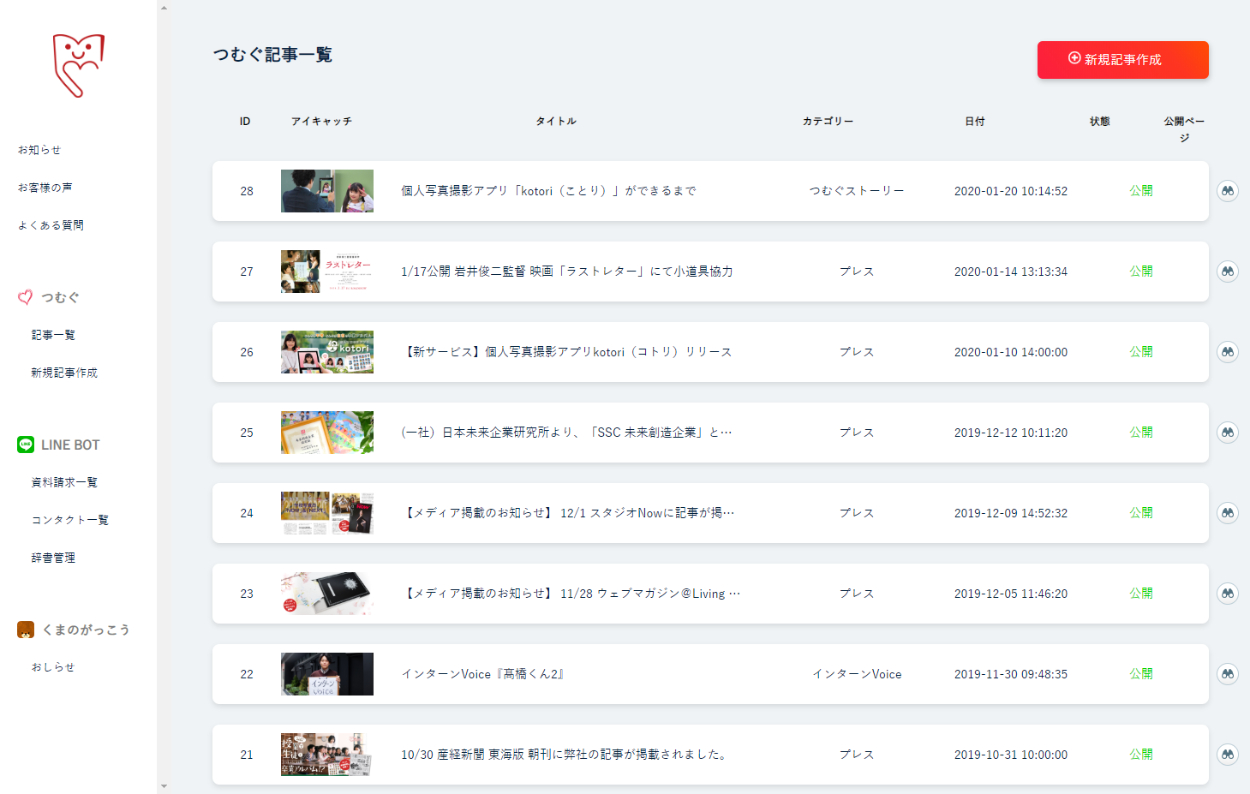Open 資料請求一覧 under LINE BOT
This screenshot has width=1250, height=794.
[64, 482]
